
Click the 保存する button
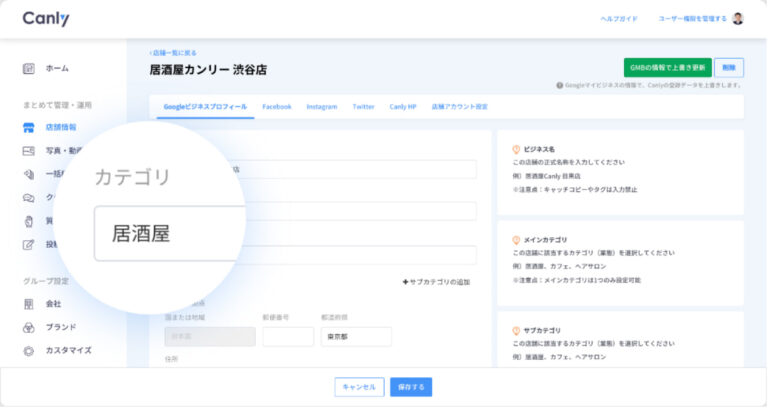pos(411,387)
